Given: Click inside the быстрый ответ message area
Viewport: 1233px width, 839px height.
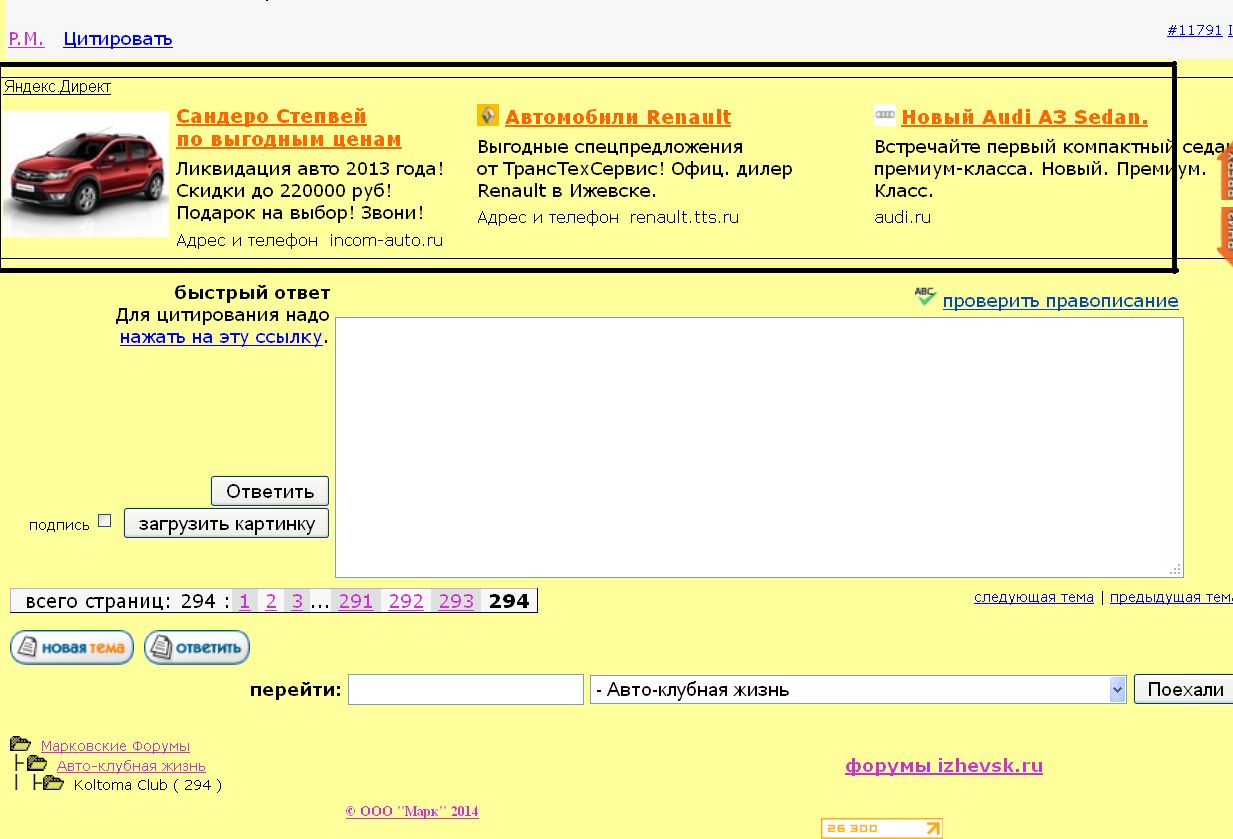Looking at the screenshot, I should (759, 447).
